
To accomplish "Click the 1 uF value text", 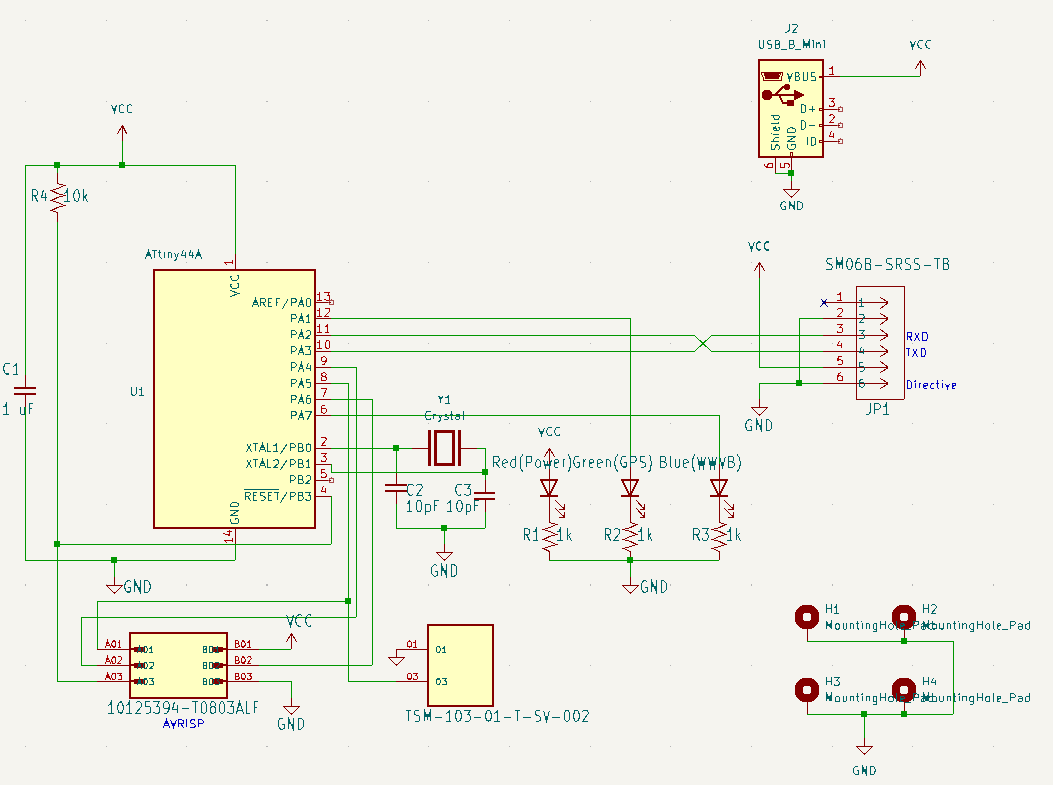I will pos(17,409).
